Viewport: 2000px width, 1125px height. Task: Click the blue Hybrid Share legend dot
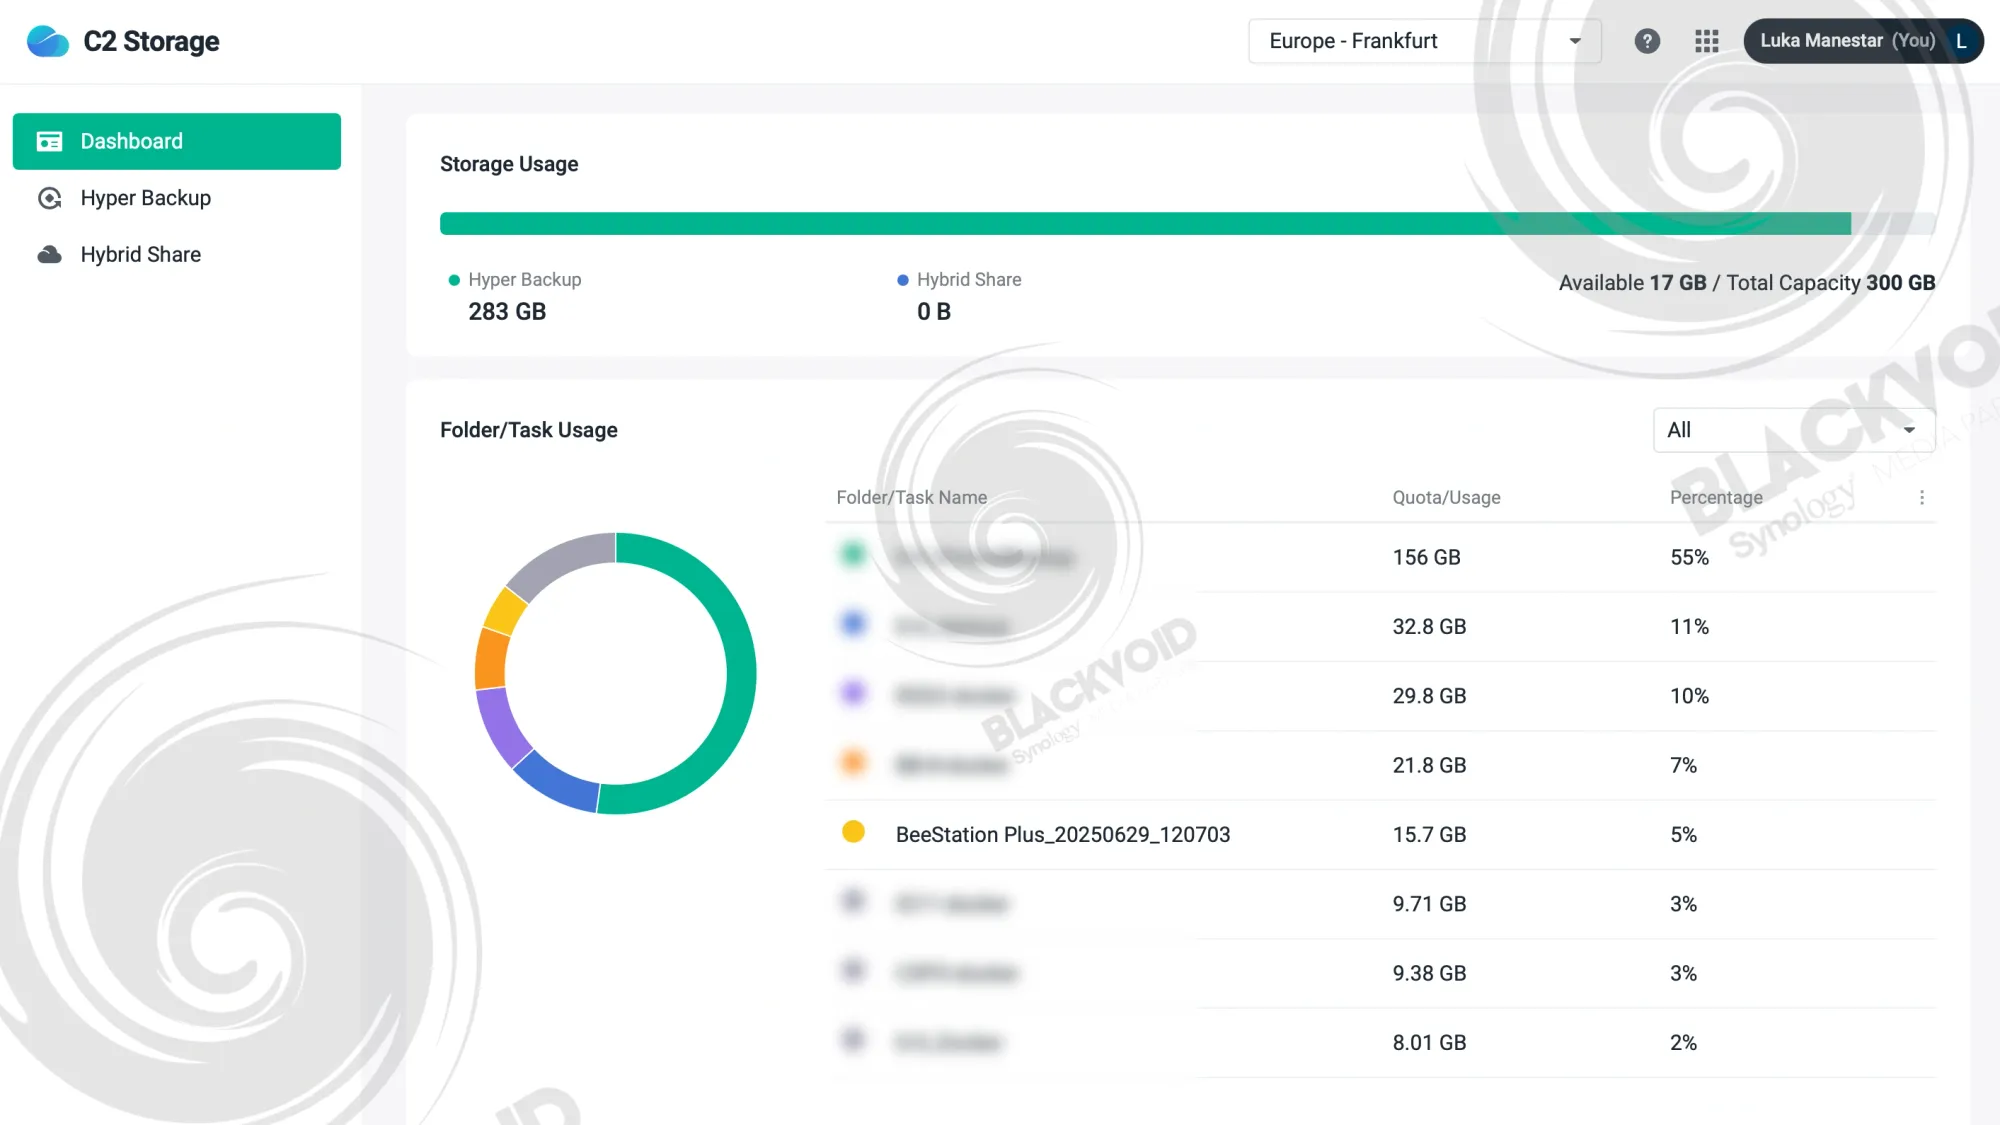tap(903, 280)
